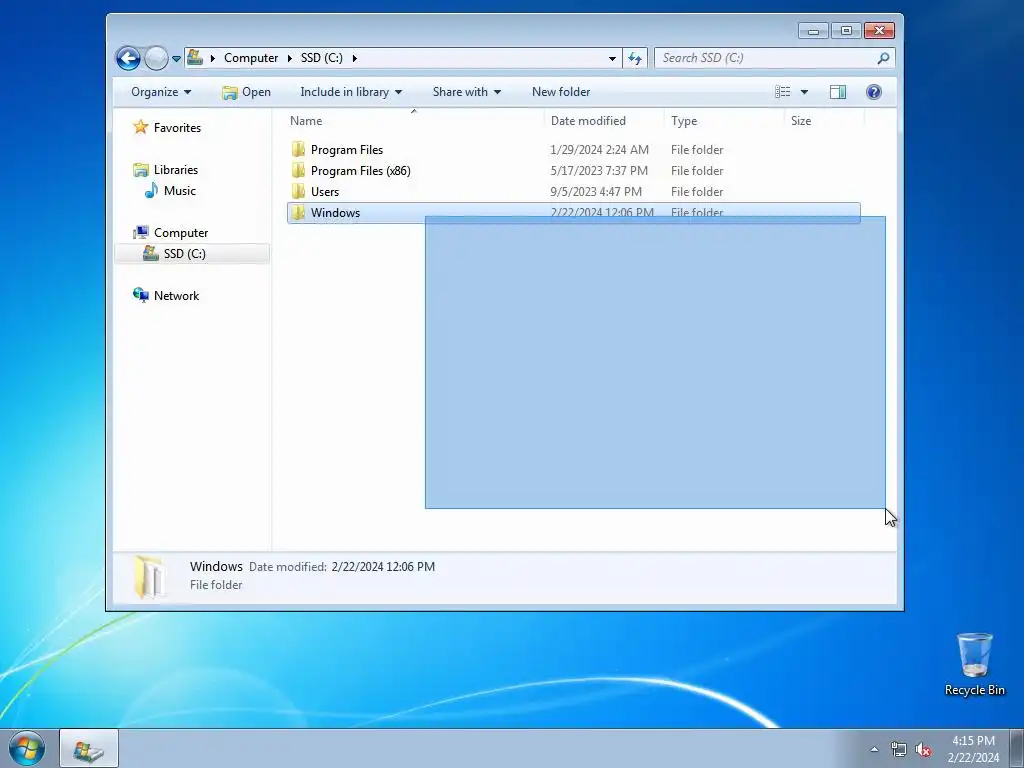The height and width of the screenshot is (768, 1024).
Task: Click the Back navigation arrow button
Action: [128, 58]
